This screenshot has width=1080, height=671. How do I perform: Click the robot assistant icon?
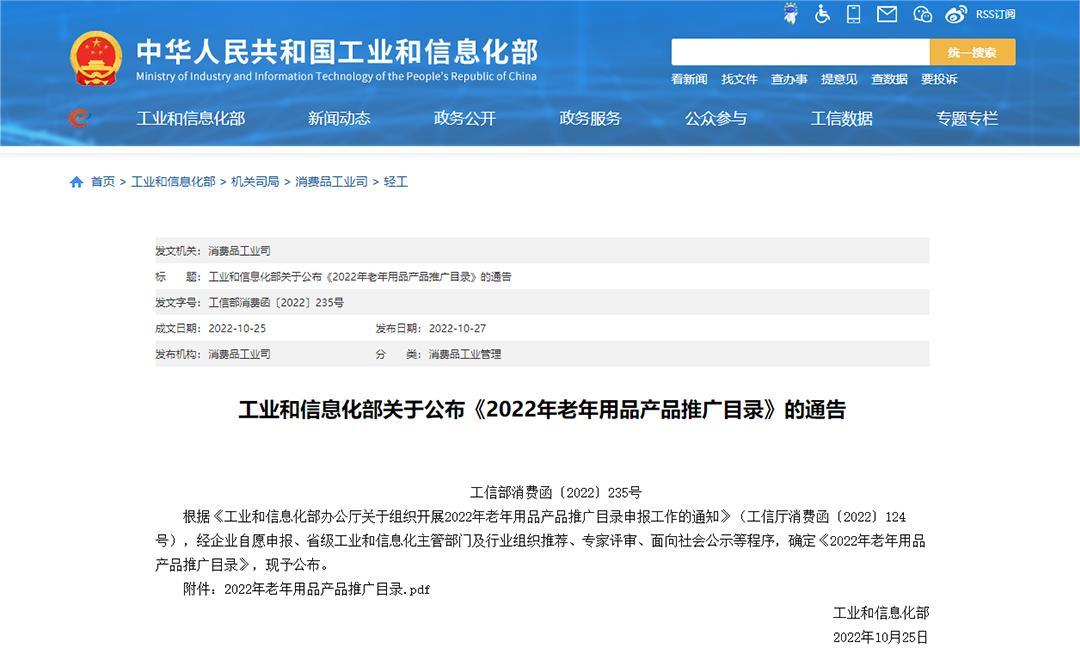click(790, 14)
